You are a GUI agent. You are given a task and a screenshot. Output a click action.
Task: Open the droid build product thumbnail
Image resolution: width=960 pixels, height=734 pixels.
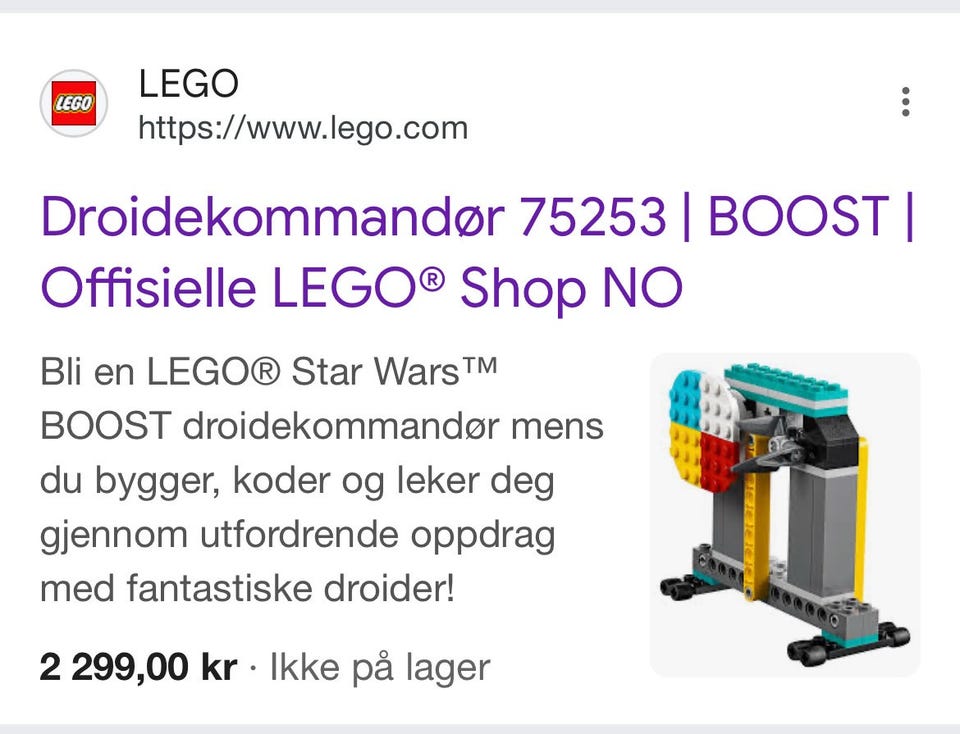(x=784, y=514)
